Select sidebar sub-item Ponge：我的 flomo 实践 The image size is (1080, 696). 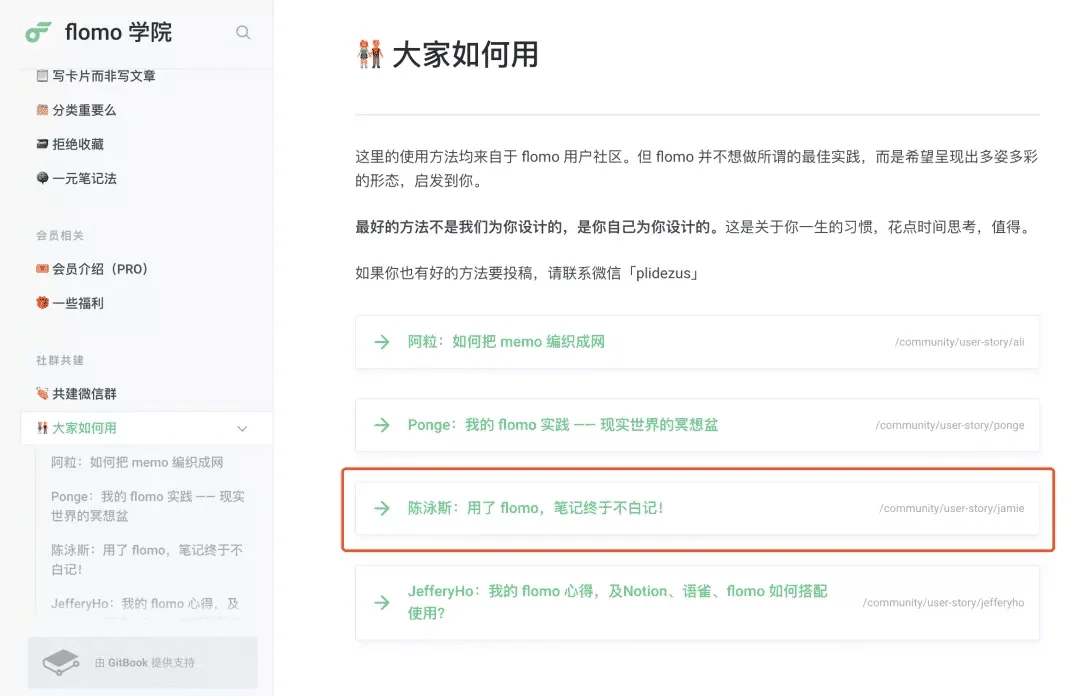[x=147, y=506]
